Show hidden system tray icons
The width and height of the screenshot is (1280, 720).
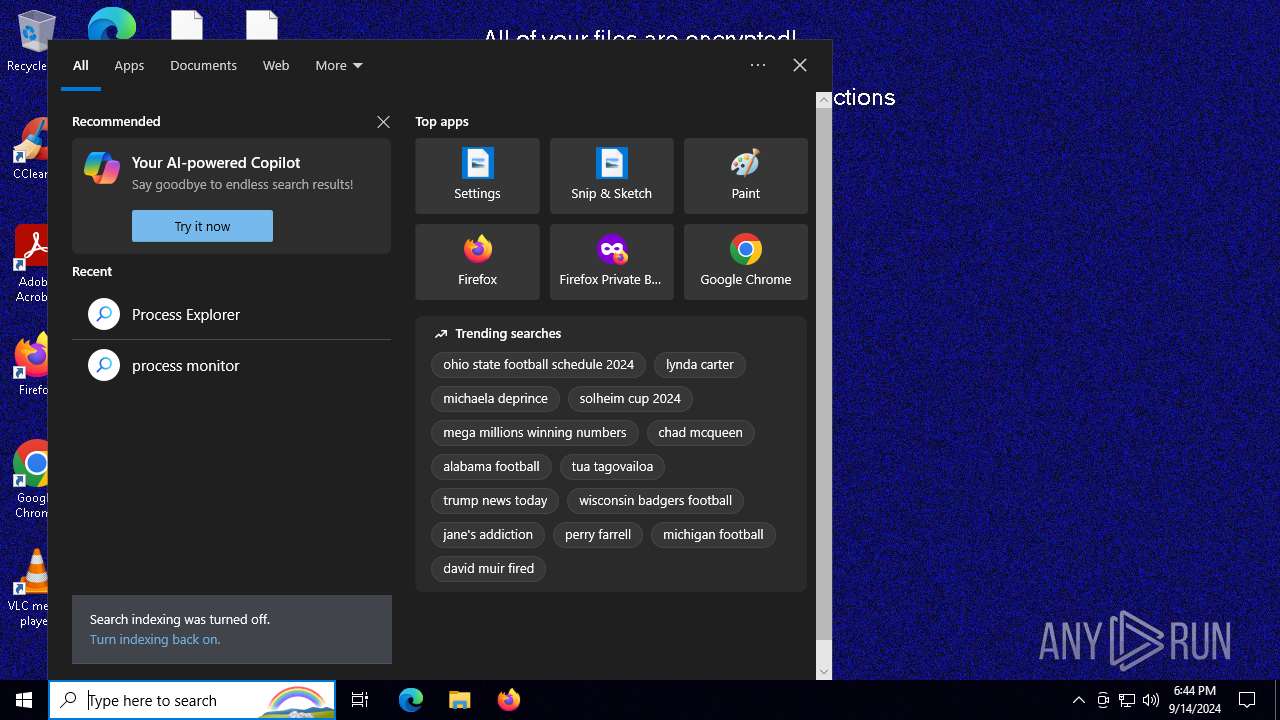1078,700
